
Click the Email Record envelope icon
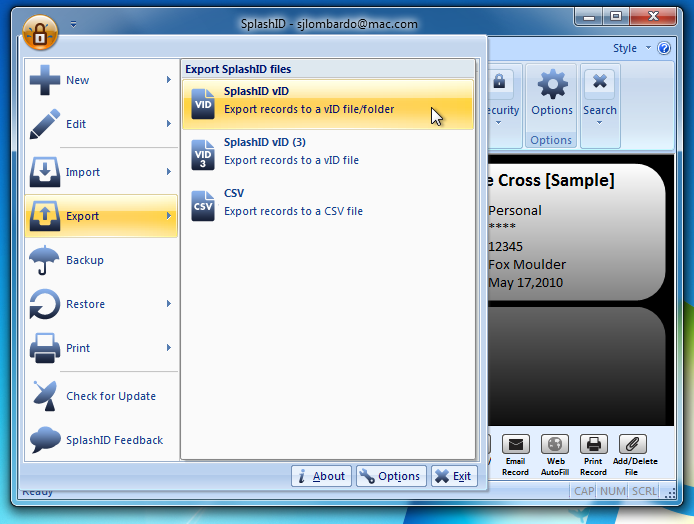pos(516,444)
